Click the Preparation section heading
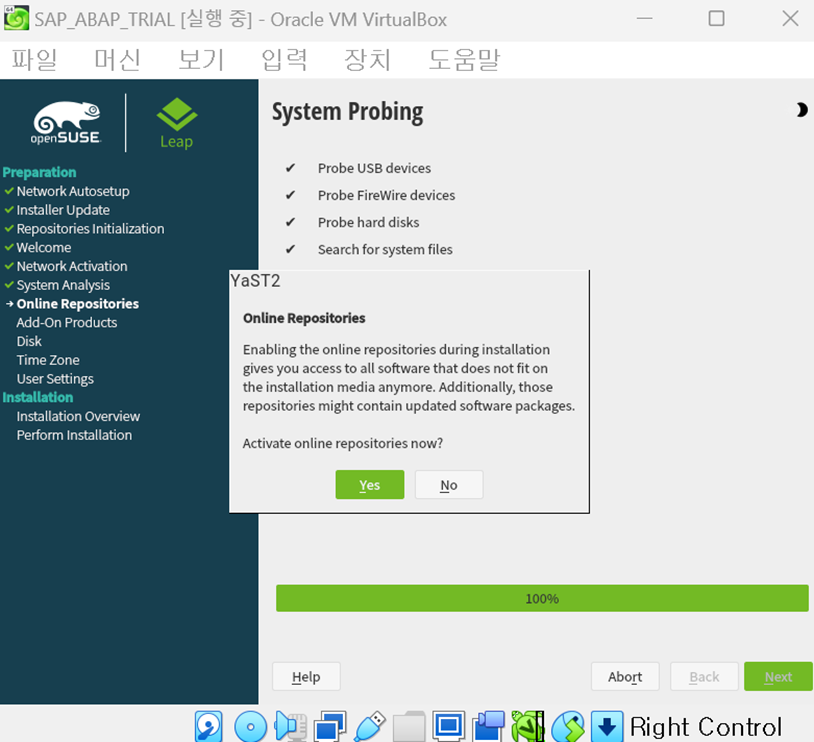This screenshot has height=742, width=814. (39, 172)
